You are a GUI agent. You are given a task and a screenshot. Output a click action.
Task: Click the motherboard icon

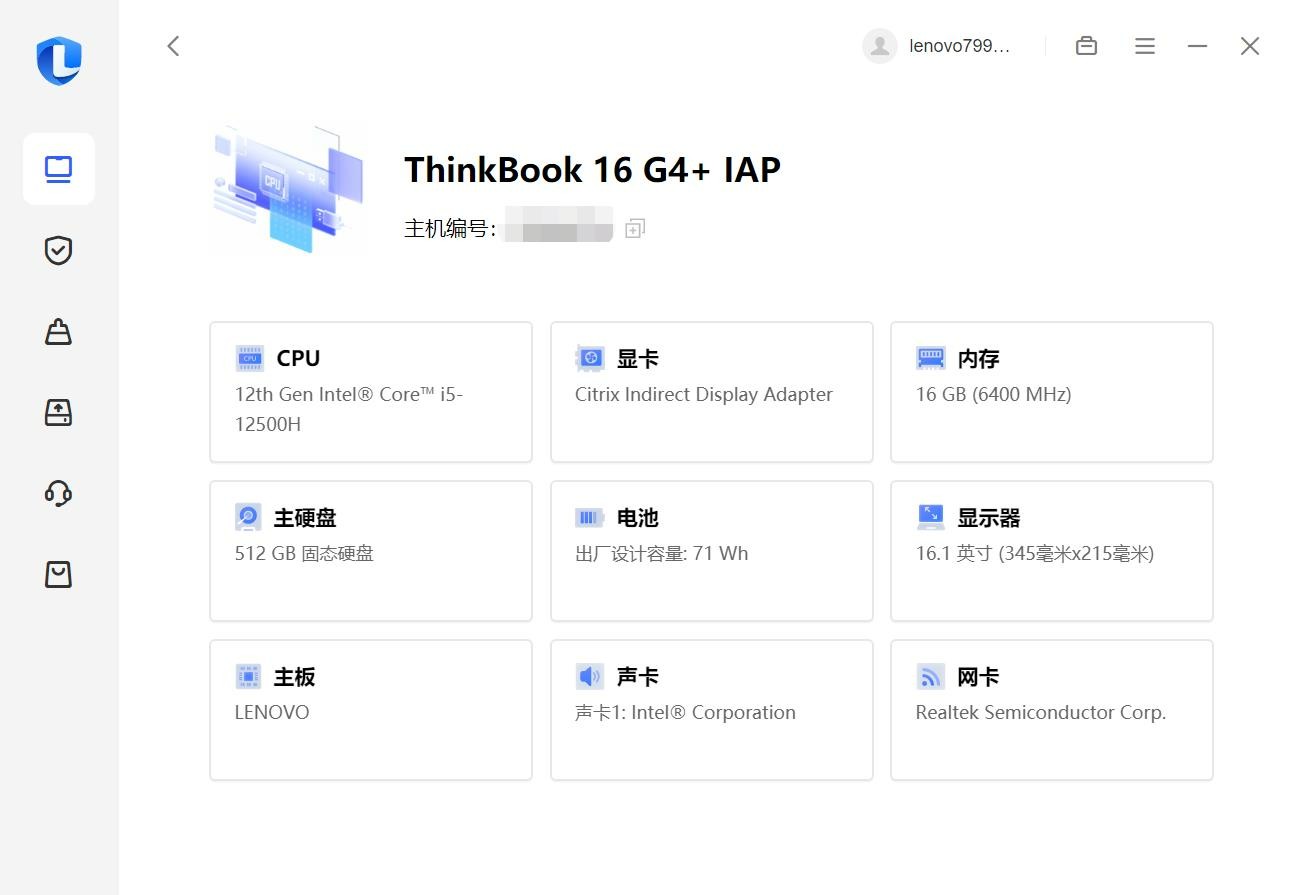[248, 677]
